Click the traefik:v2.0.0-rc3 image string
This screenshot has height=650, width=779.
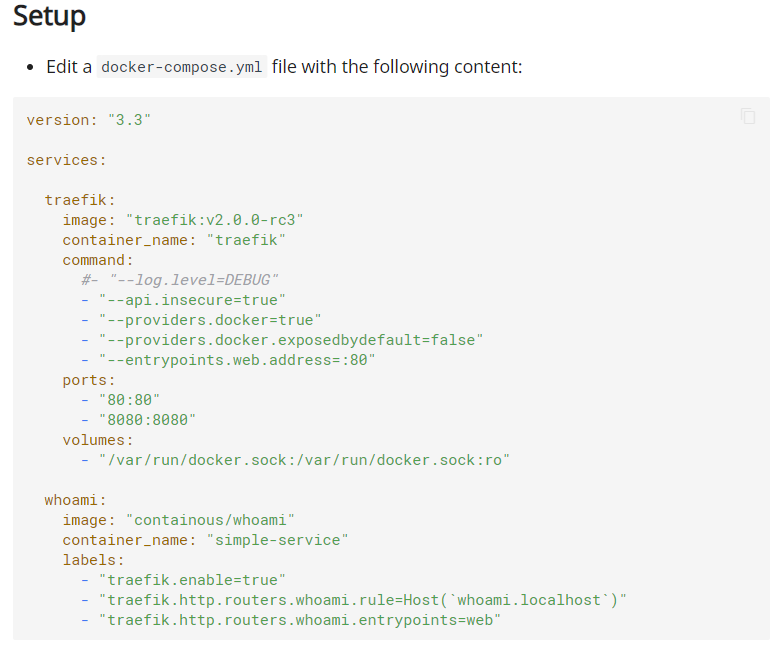point(215,220)
